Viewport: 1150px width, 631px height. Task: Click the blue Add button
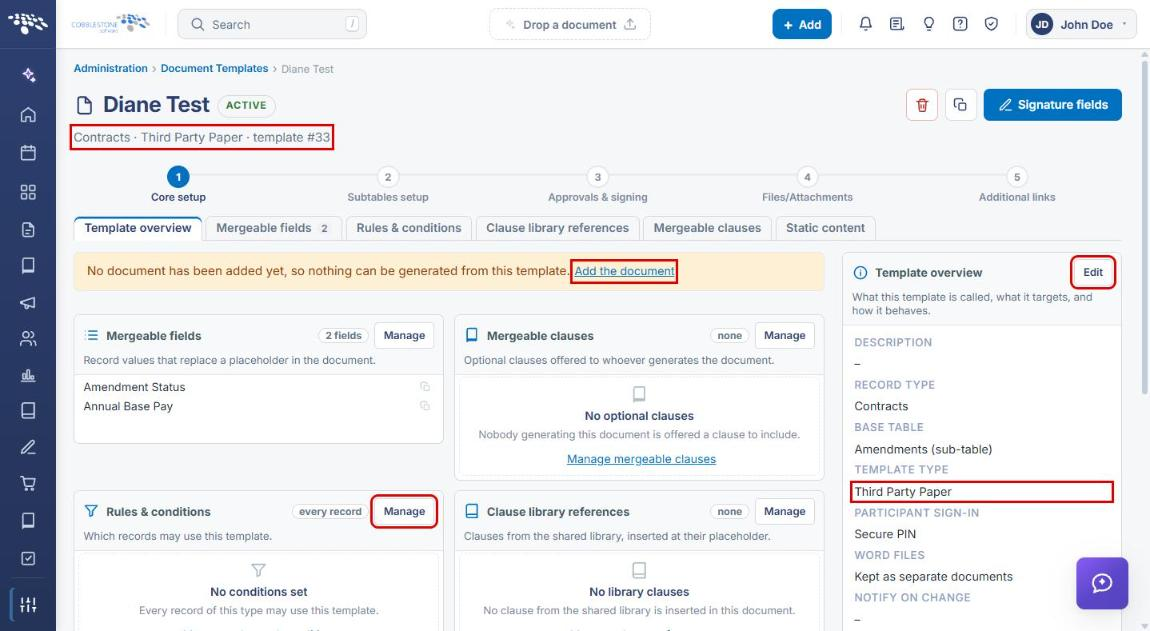coord(802,24)
